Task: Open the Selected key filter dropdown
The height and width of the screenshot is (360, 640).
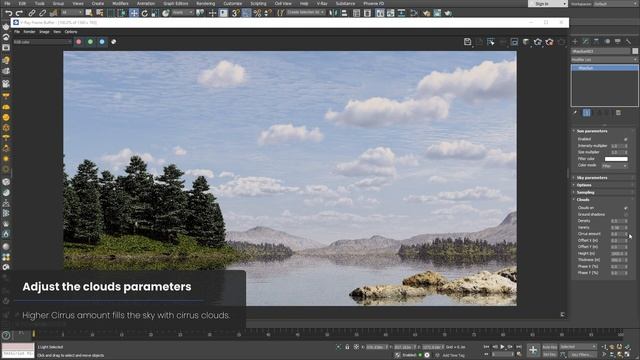Action: click(x=578, y=347)
